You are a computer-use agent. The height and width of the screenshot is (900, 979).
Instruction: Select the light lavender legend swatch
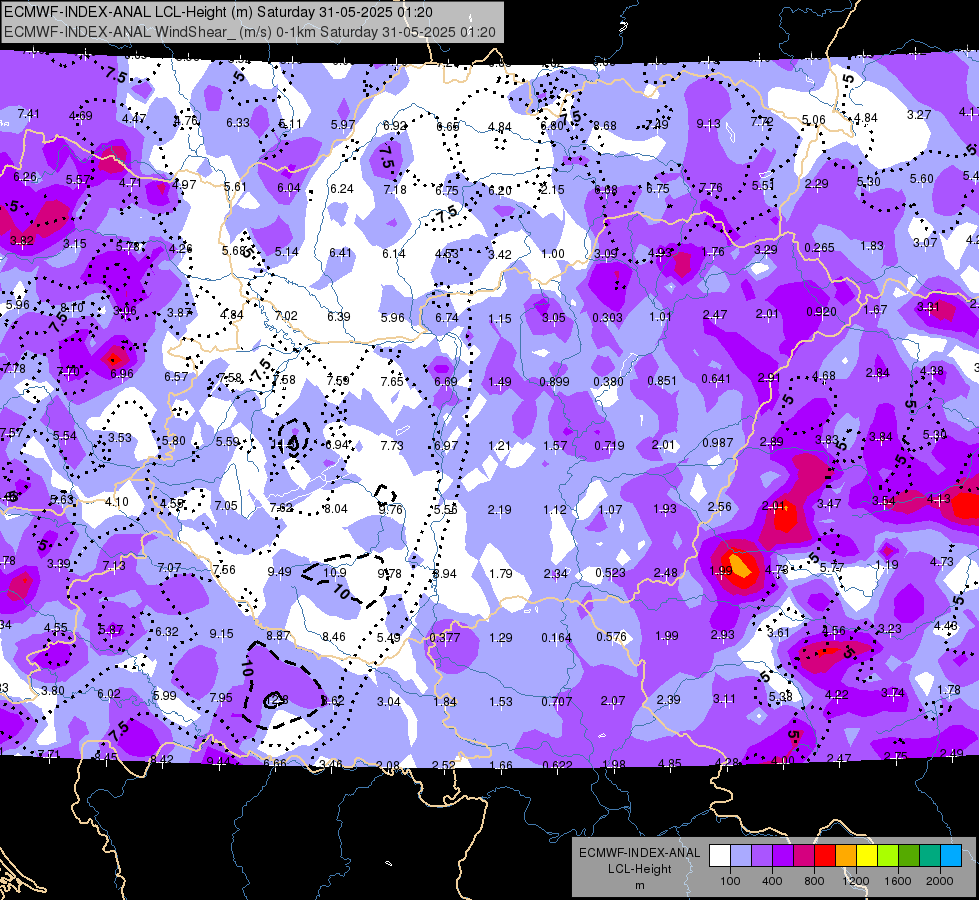coord(740,856)
